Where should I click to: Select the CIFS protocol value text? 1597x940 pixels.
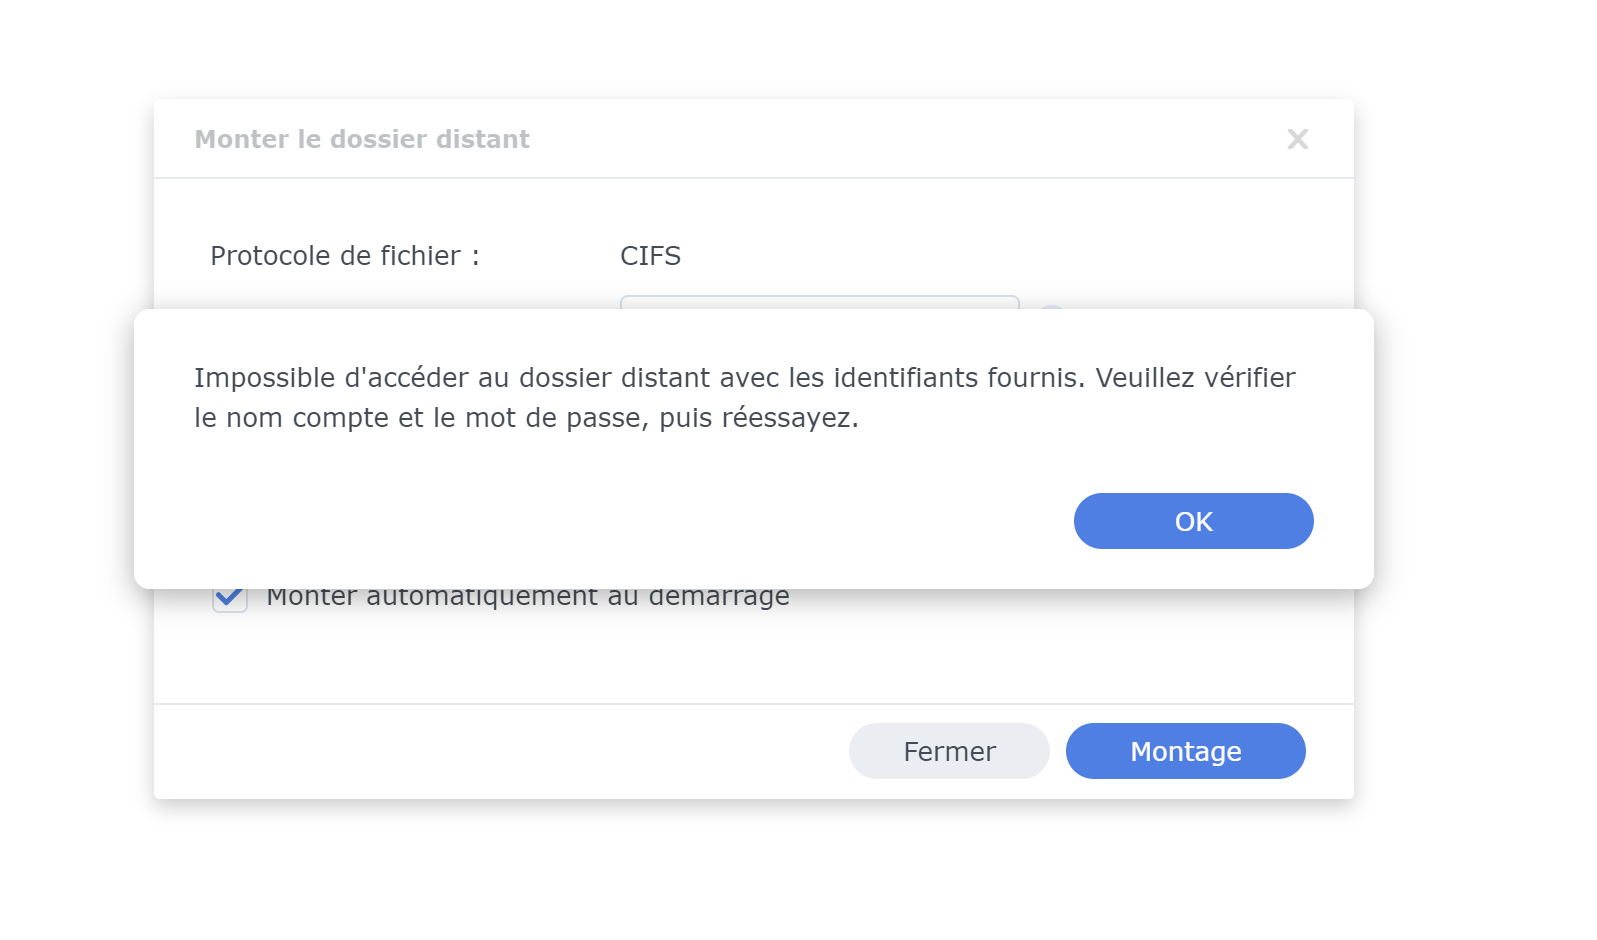point(650,256)
